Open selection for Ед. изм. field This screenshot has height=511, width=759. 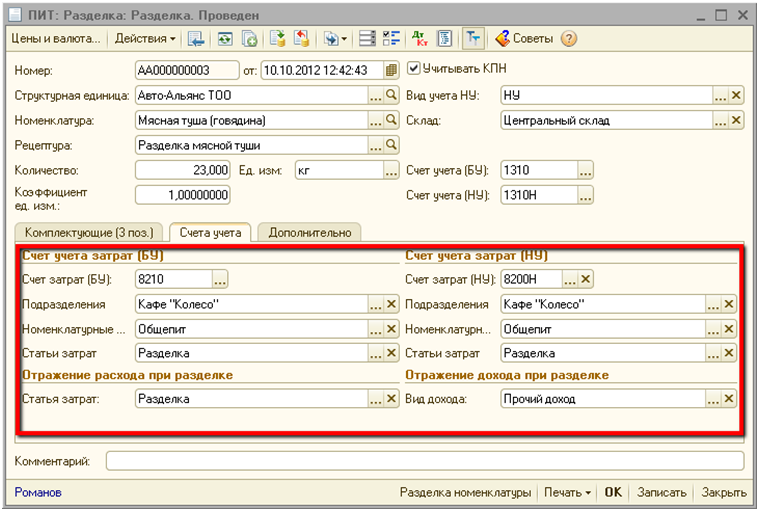point(392,170)
